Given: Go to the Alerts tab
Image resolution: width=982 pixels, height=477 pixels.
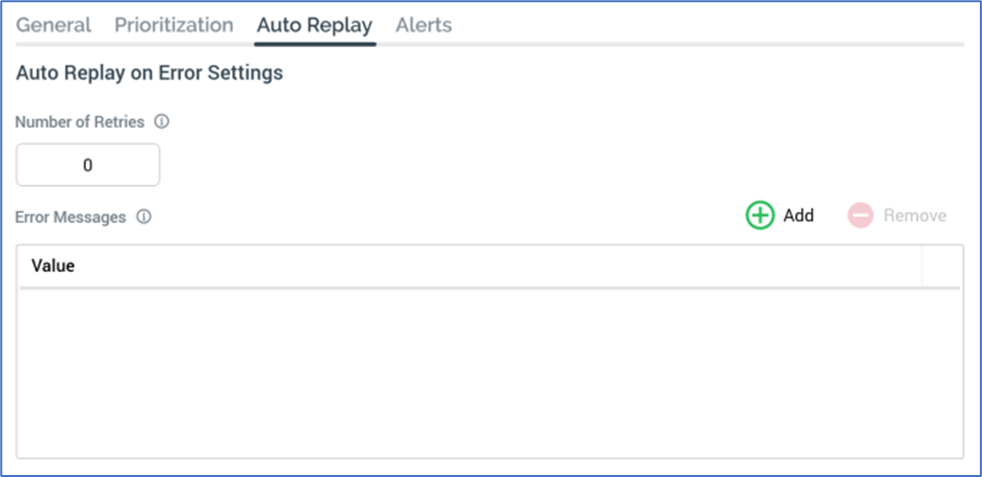Looking at the screenshot, I should tap(424, 25).
